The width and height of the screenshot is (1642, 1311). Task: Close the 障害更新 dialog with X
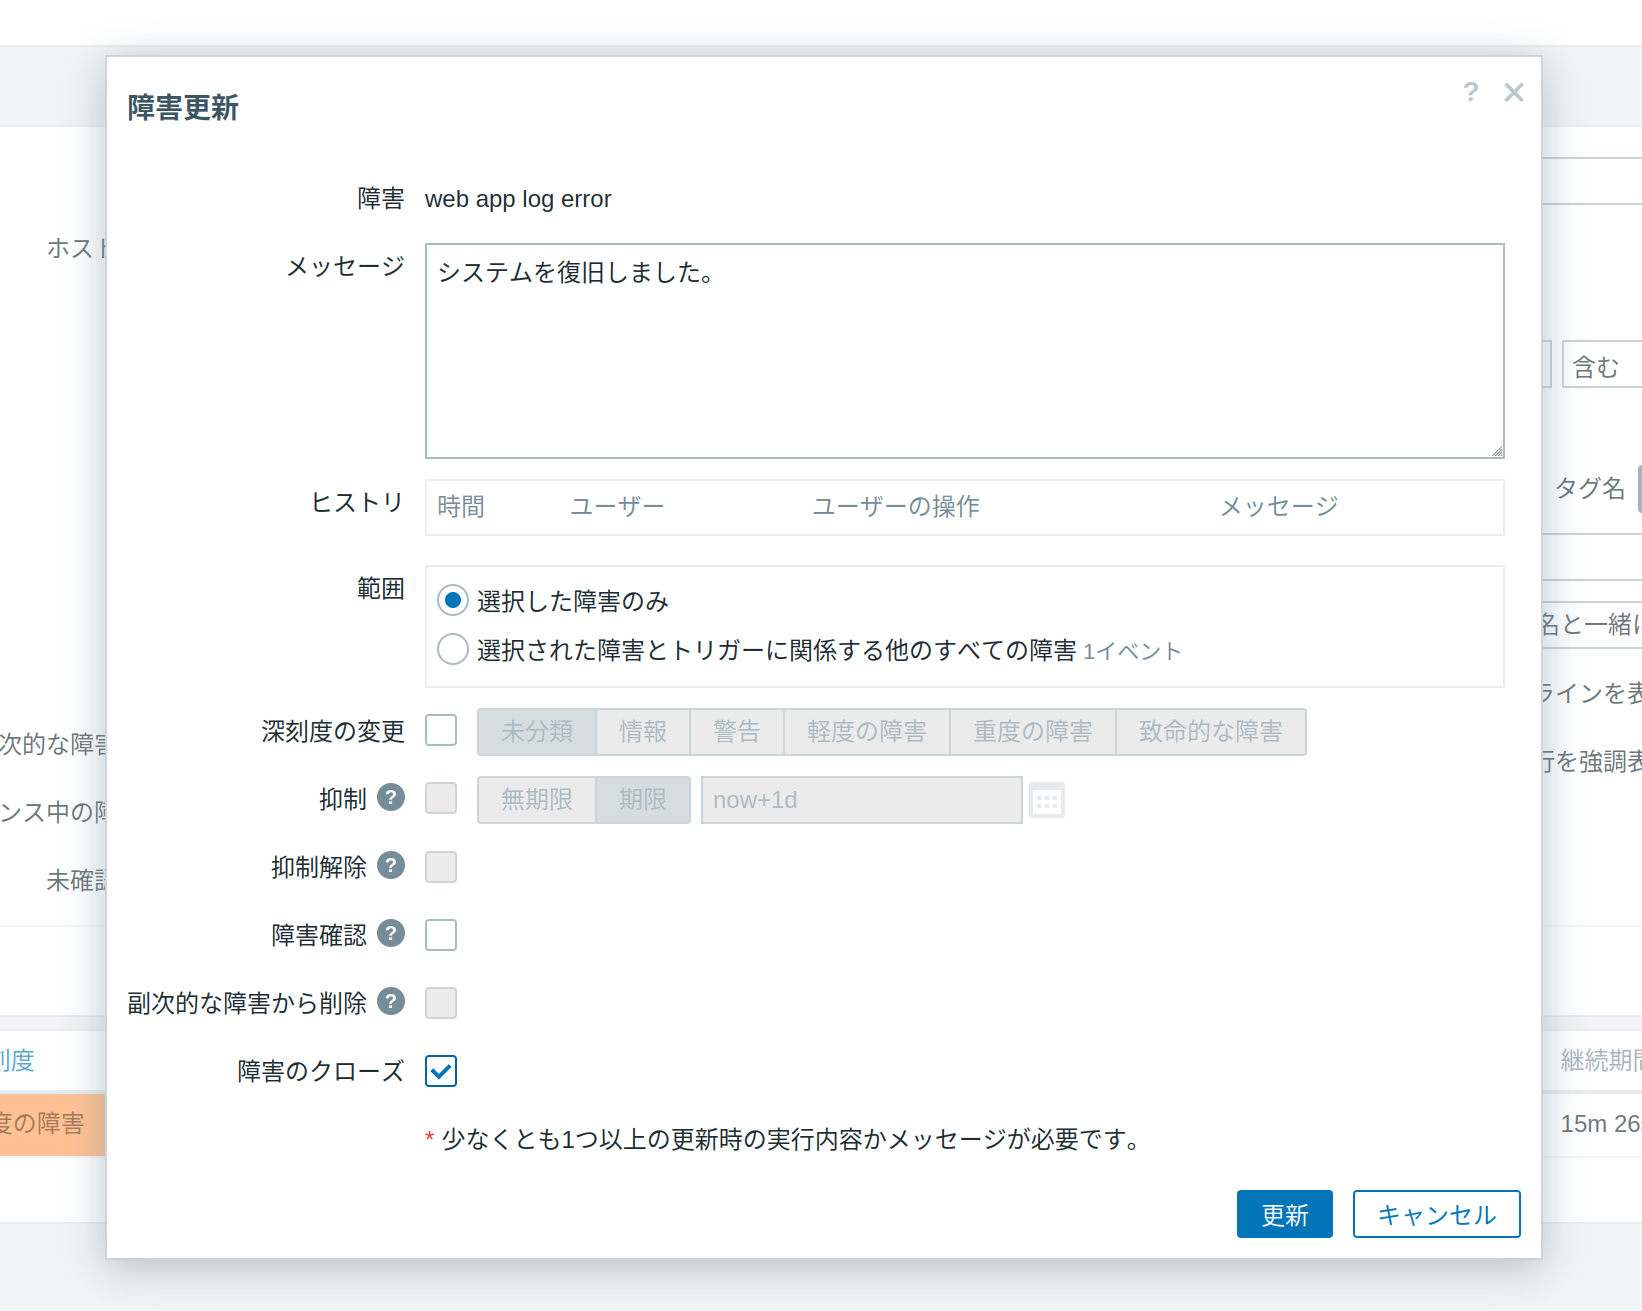(1513, 93)
